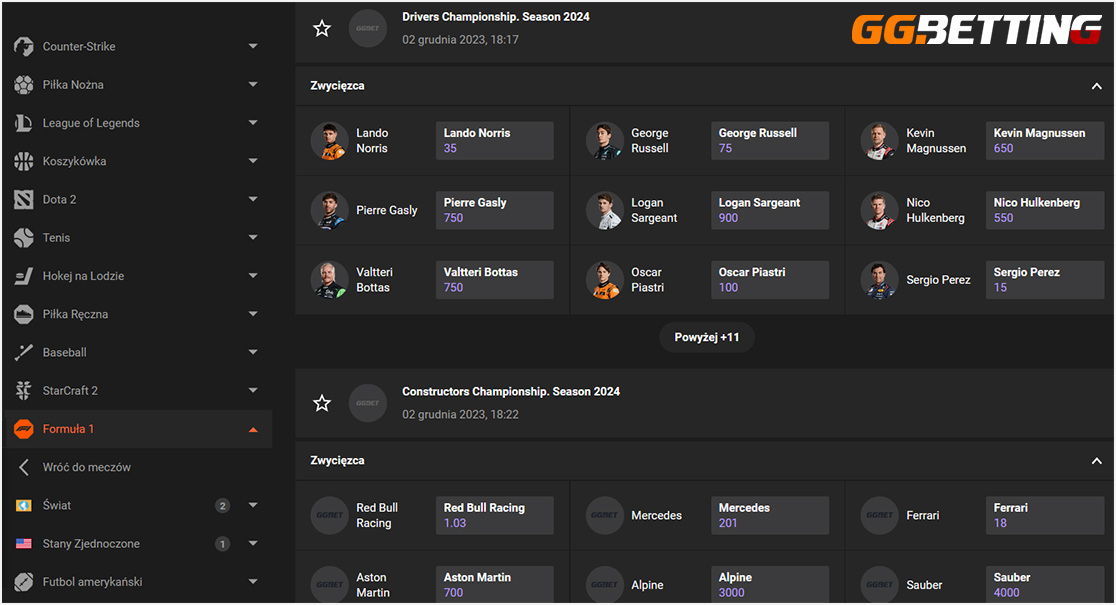1116x605 pixels.
Task: Select Sergio Perez odds 15
Action: pyautogui.click(x=1045, y=280)
